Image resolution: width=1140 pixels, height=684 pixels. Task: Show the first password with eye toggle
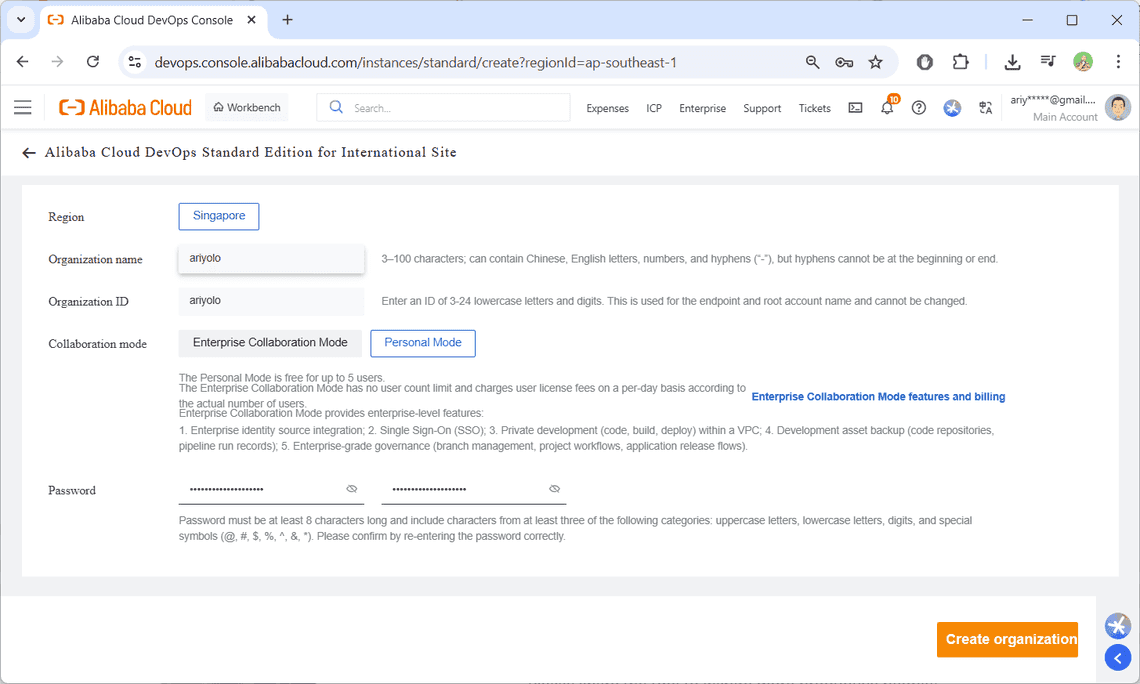pyautogui.click(x=352, y=489)
